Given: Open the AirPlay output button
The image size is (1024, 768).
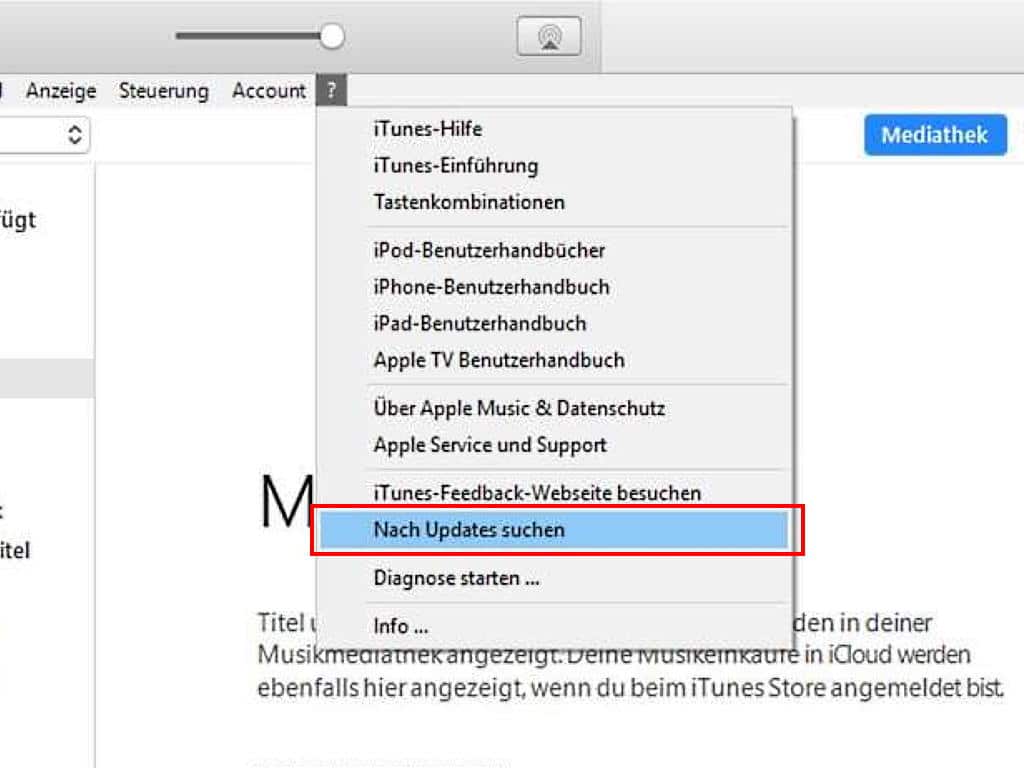Looking at the screenshot, I should pyautogui.click(x=549, y=36).
